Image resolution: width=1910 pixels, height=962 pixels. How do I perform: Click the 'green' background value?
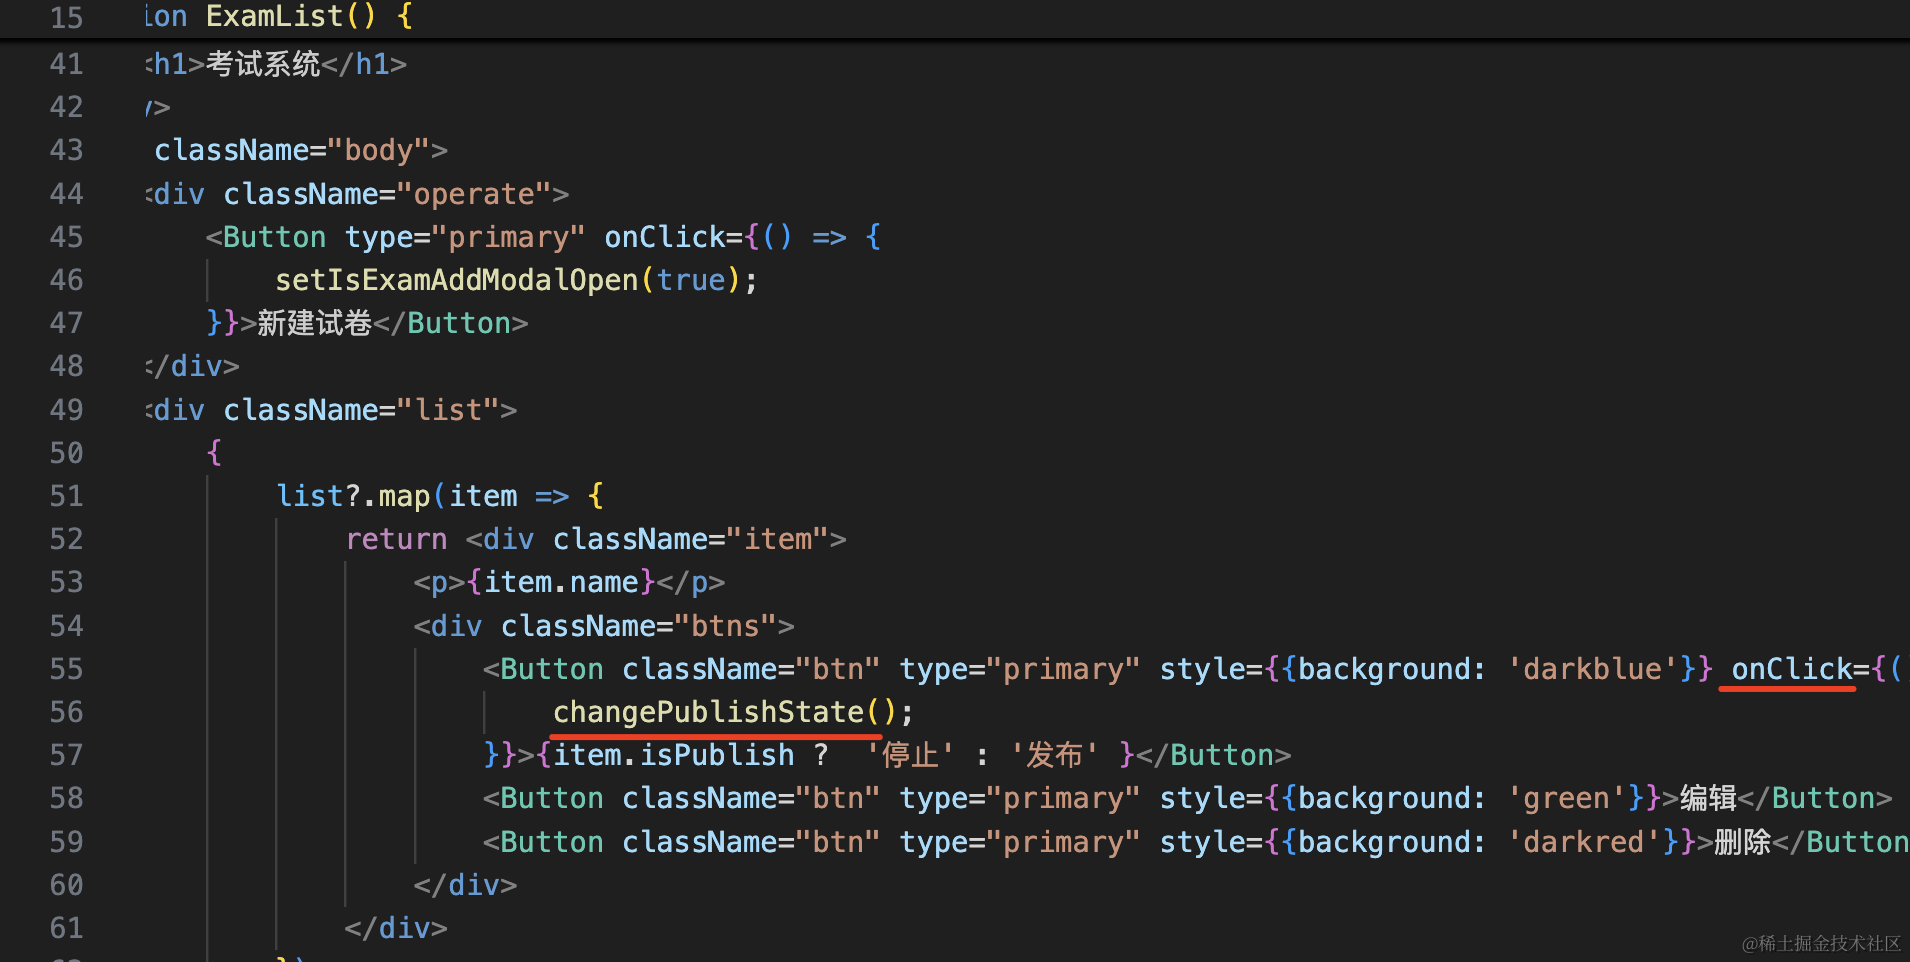tap(1565, 798)
